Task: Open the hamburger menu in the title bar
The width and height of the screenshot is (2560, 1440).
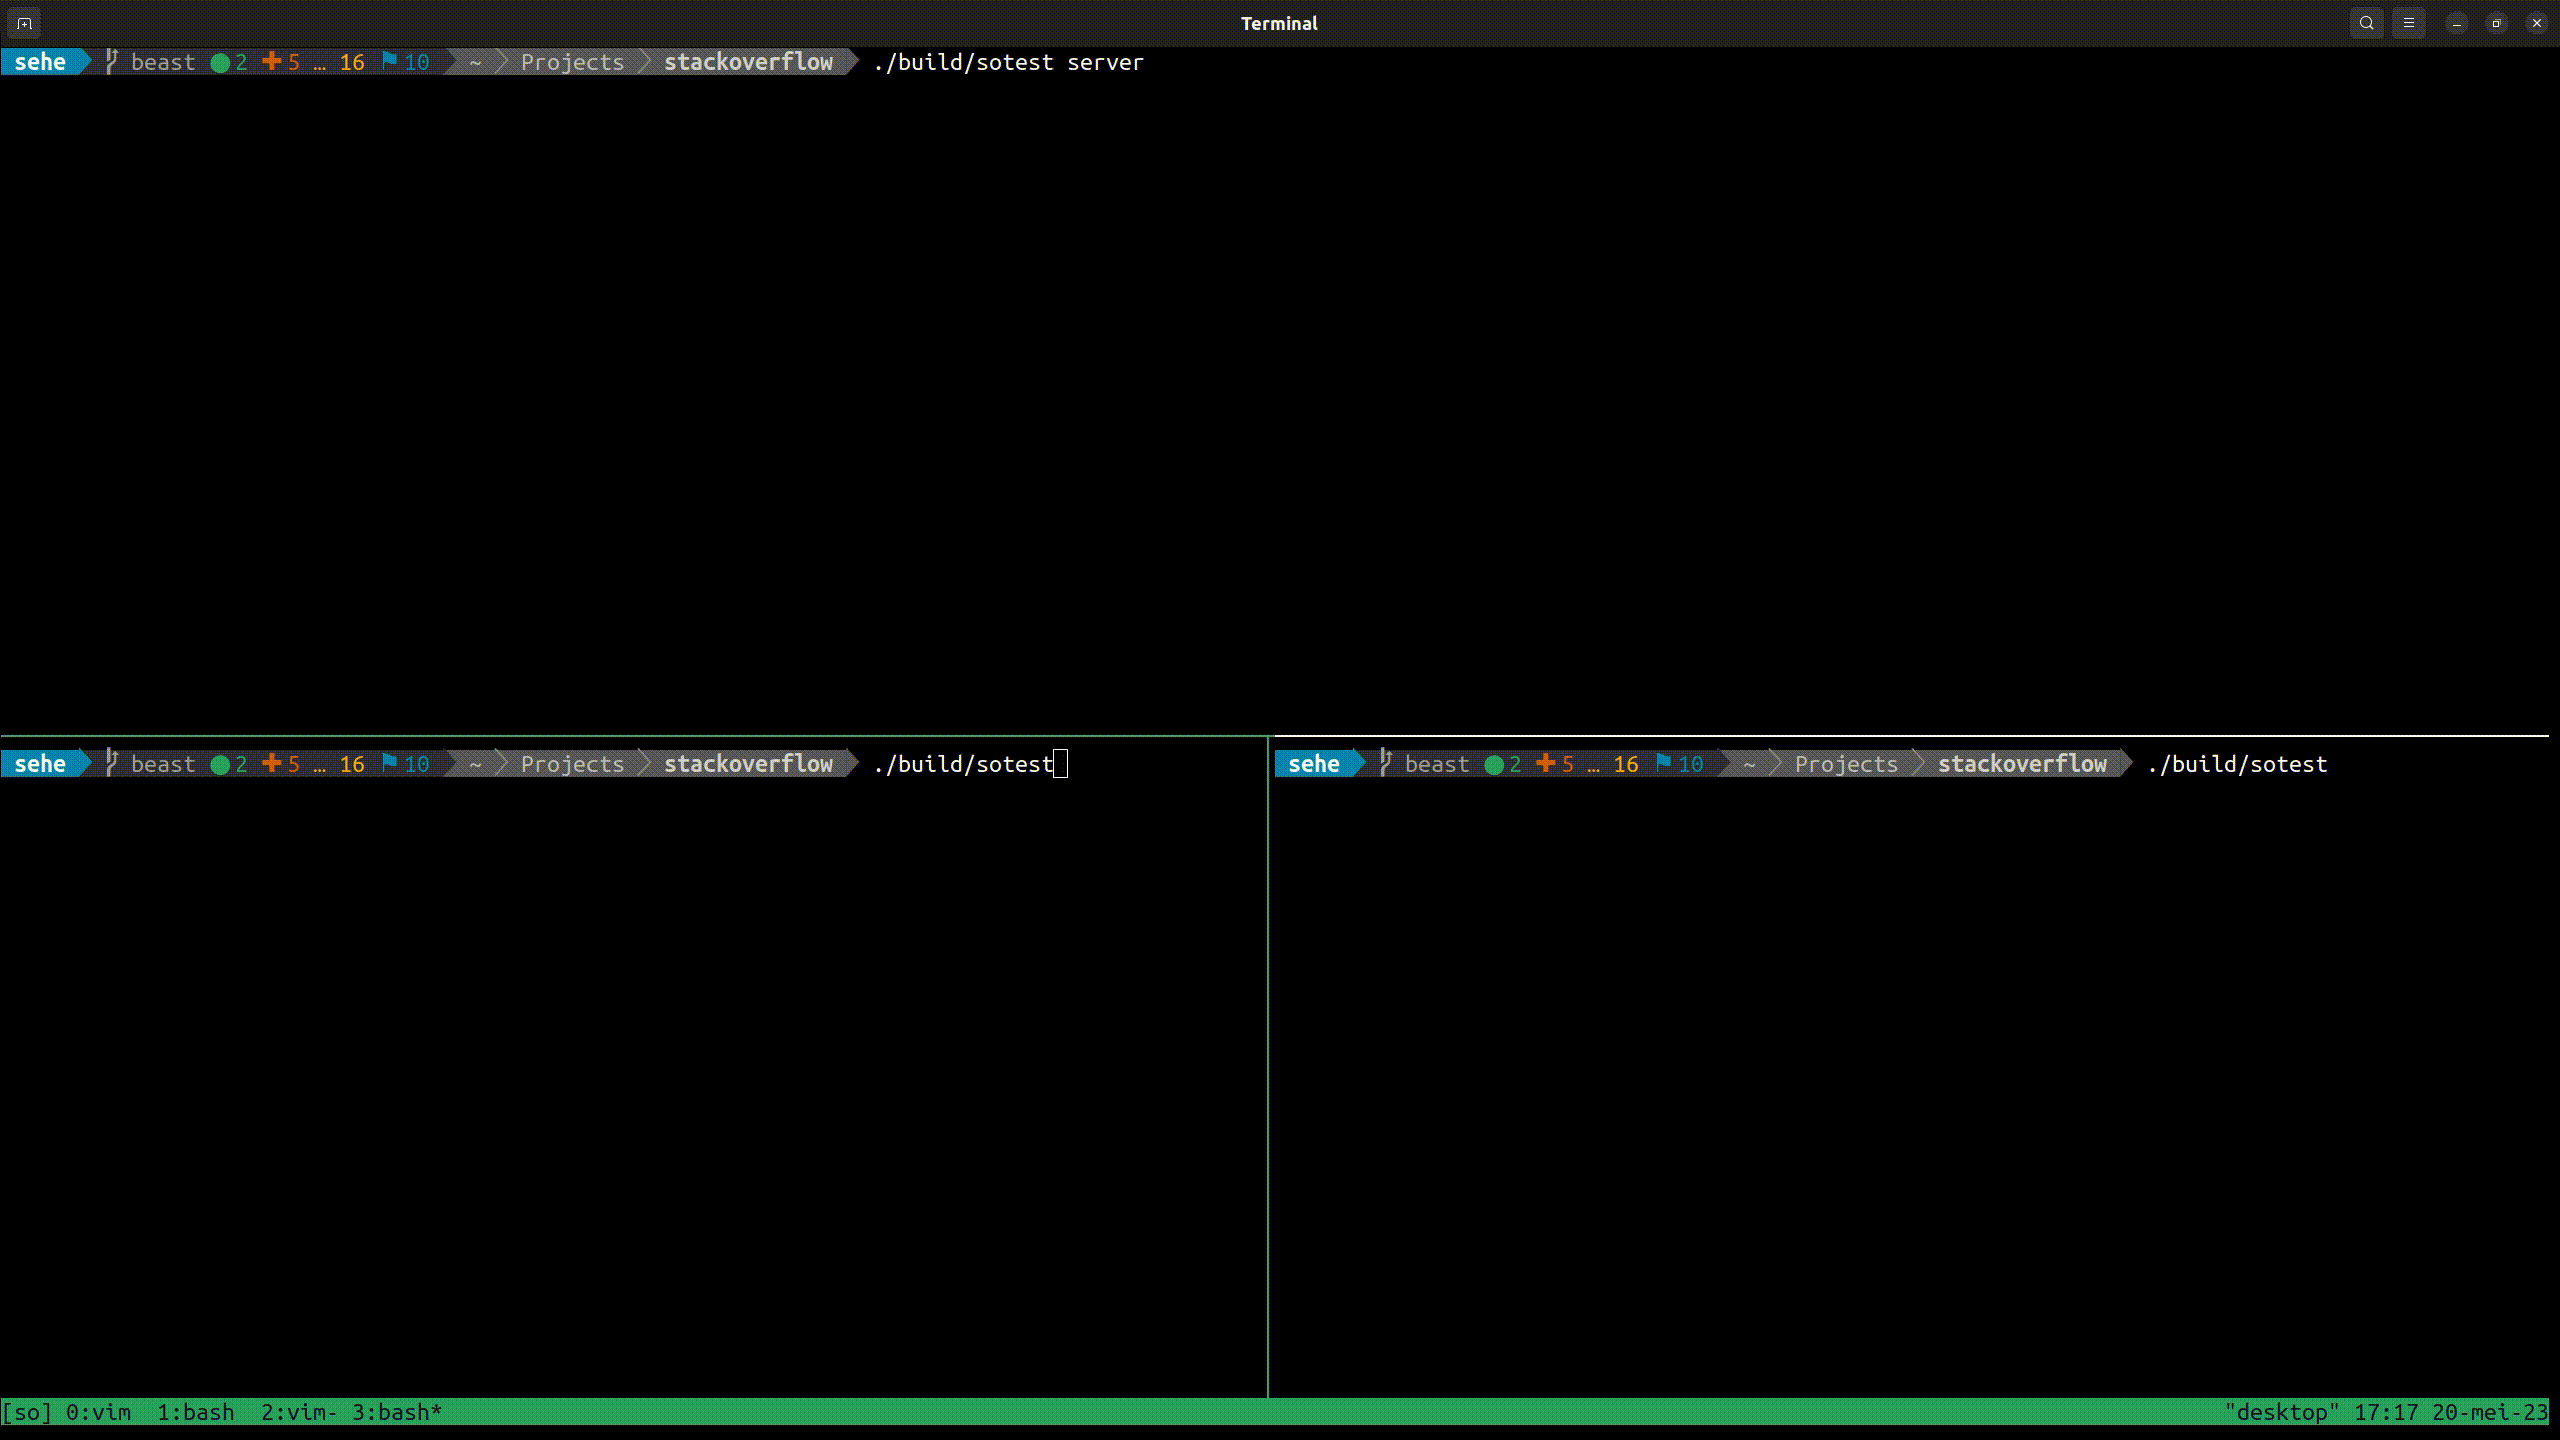Action: coord(2409,23)
